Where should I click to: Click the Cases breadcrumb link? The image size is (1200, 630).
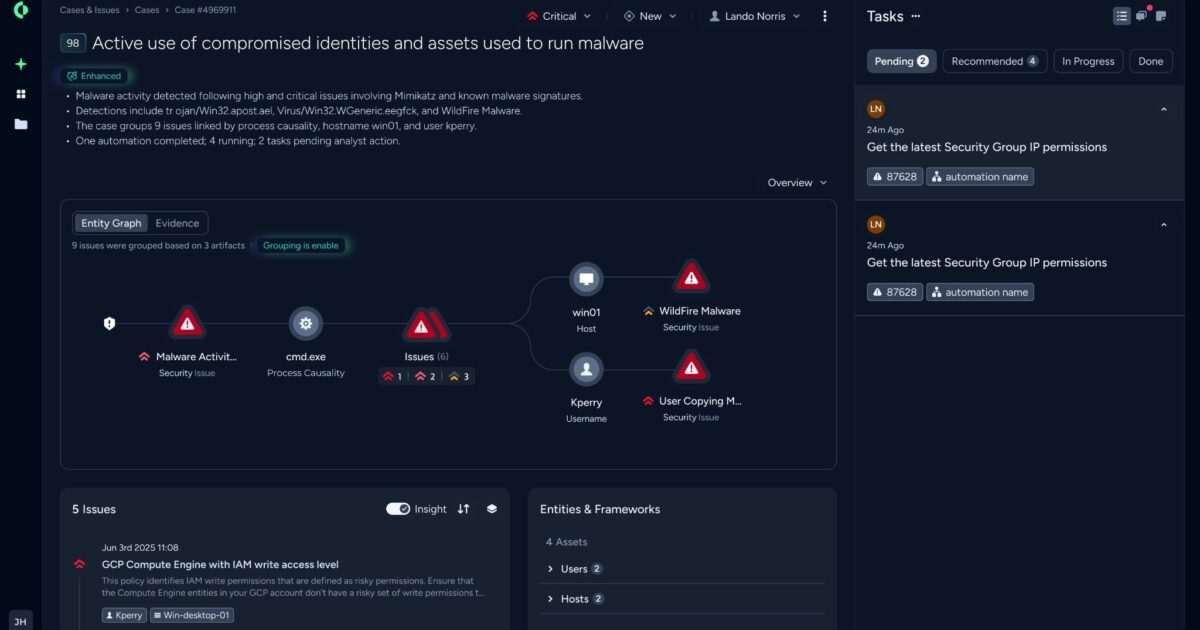coord(146,9)
